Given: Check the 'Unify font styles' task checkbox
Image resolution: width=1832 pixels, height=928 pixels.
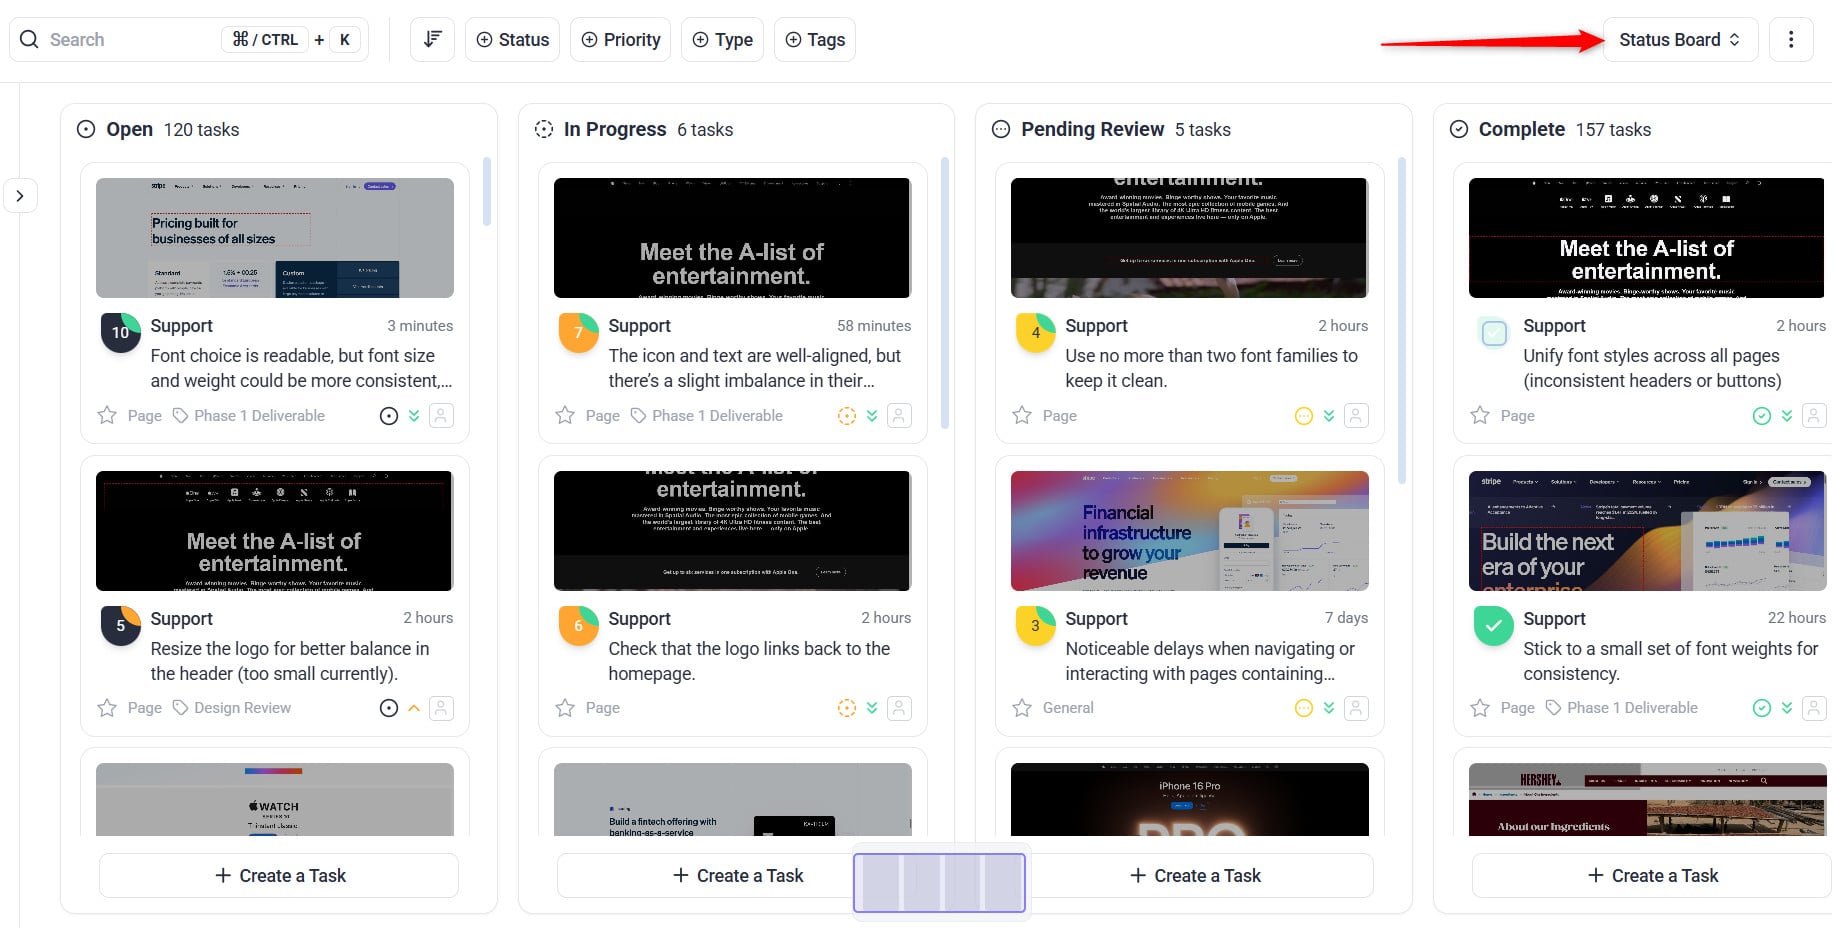Looking at the screenshot, I should coord(1493,333).
